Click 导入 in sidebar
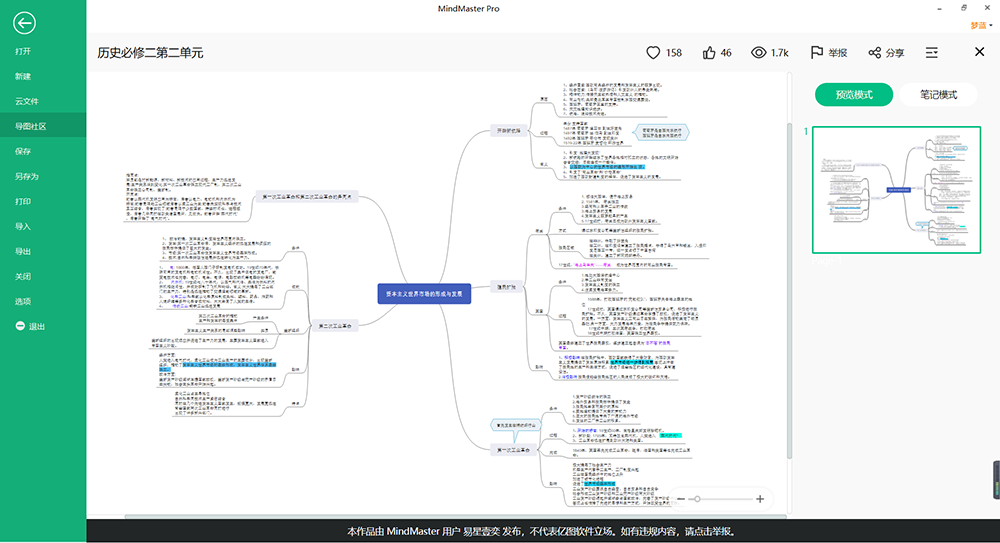 coord(24,226)
